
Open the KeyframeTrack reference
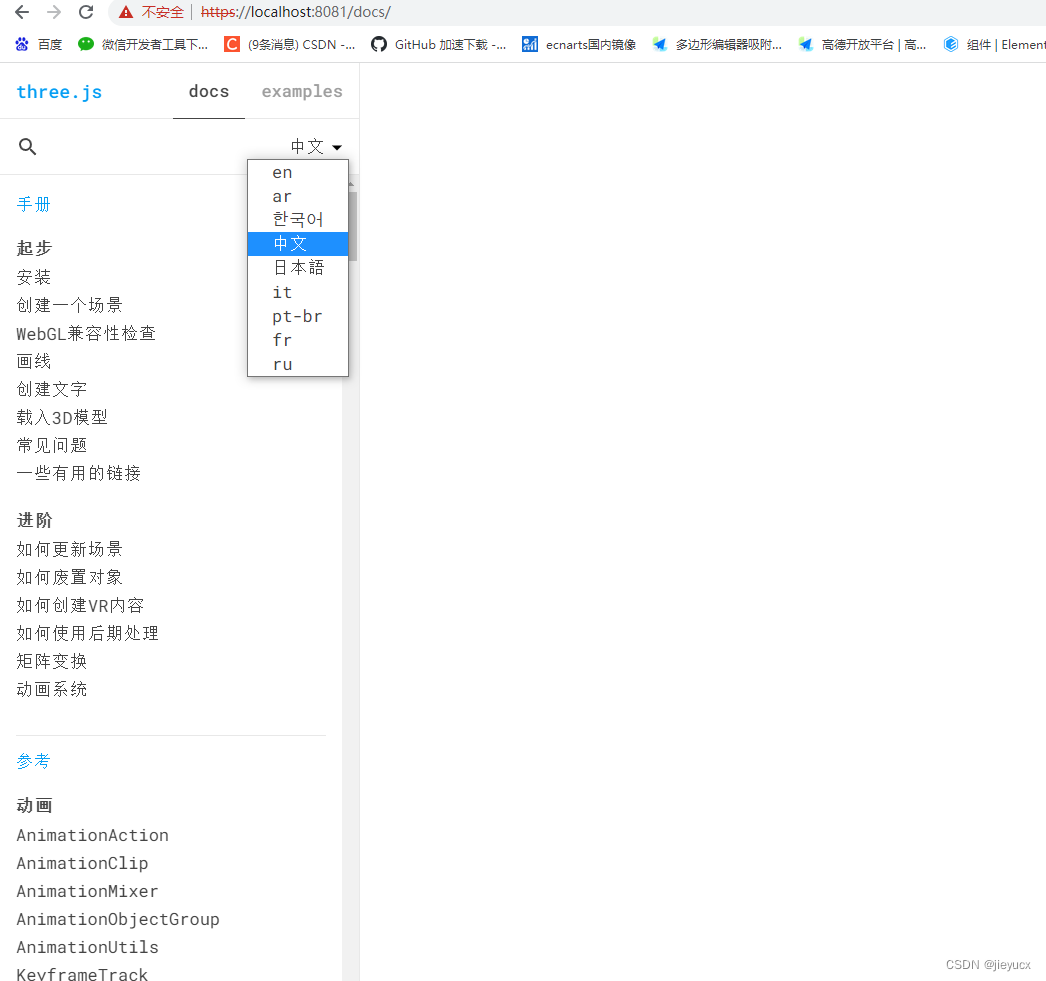click(82, 974)
